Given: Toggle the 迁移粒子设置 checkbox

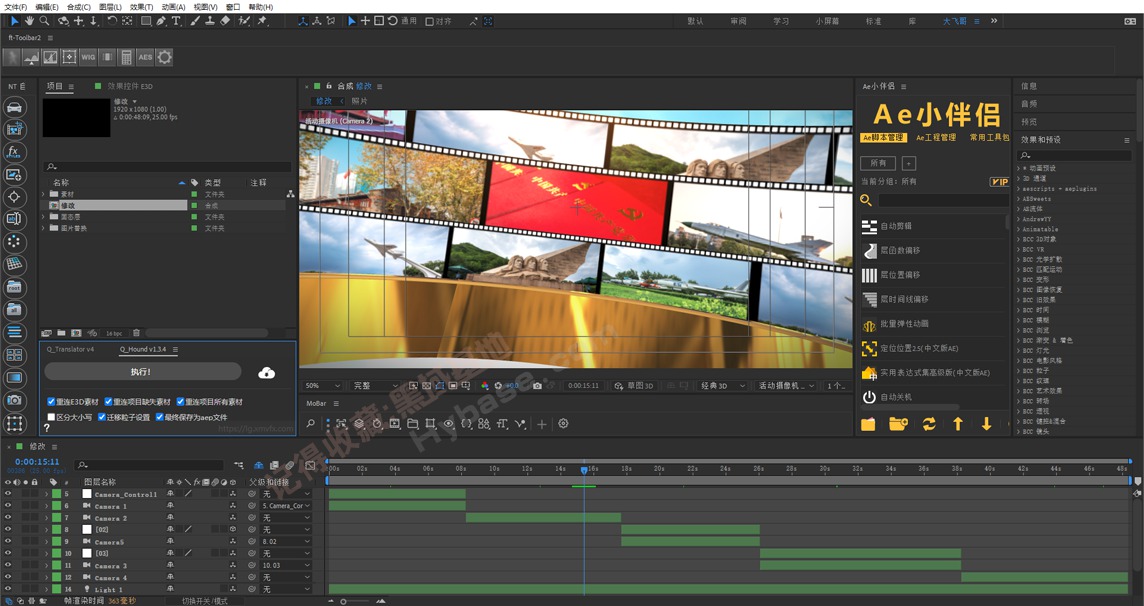Looking at the screenshot, I should click(x=101, y=417).
